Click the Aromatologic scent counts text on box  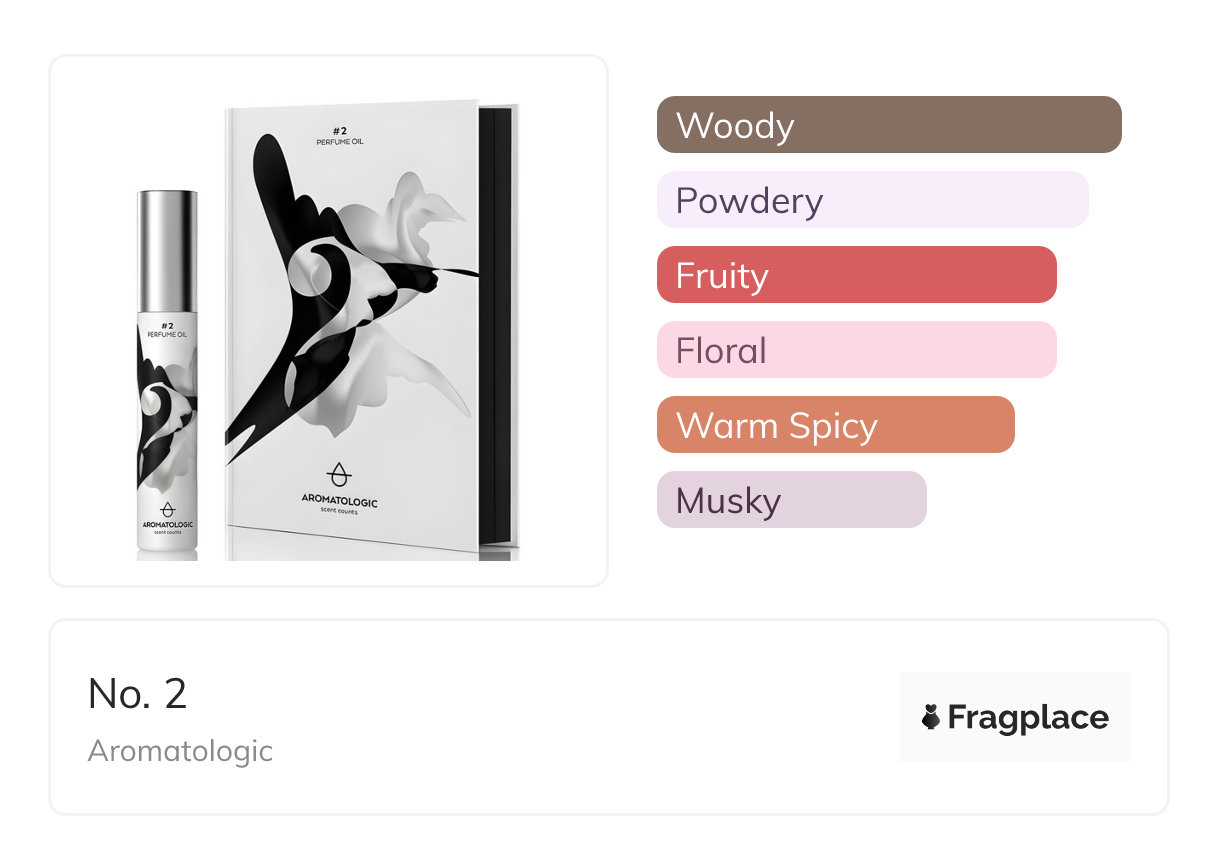[x=340, y=505]
